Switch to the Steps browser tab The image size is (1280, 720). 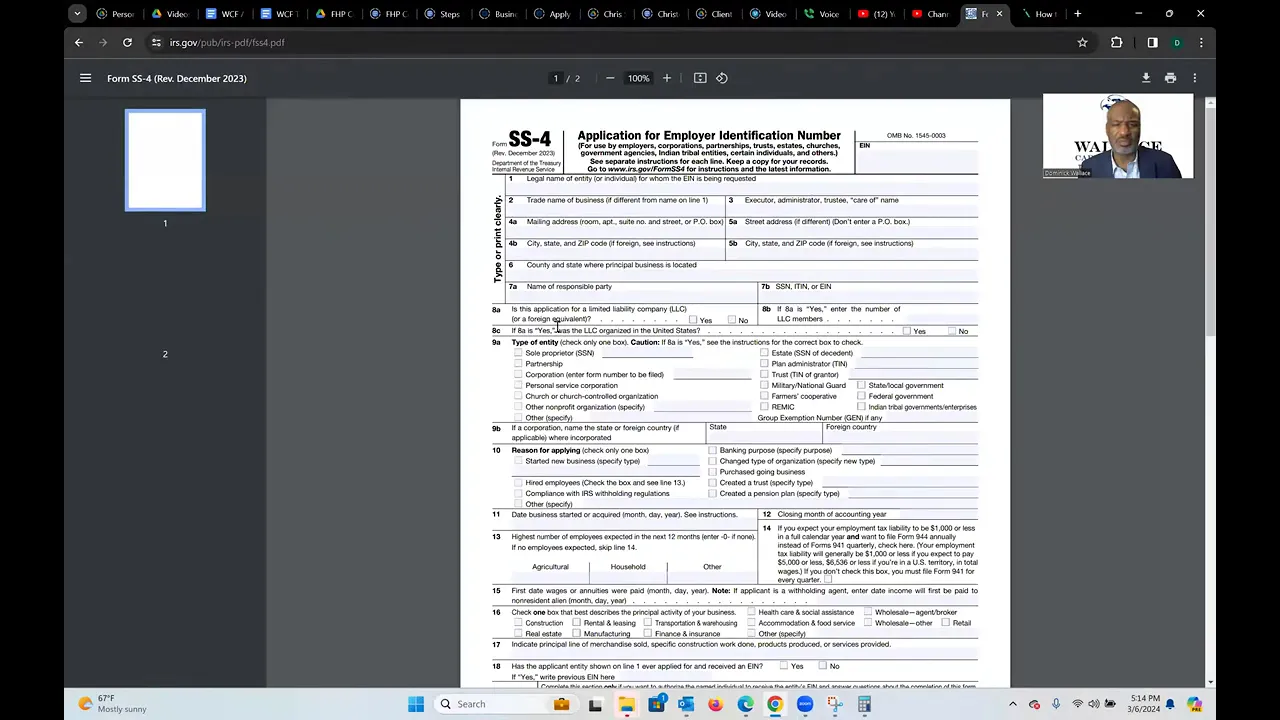442,14
